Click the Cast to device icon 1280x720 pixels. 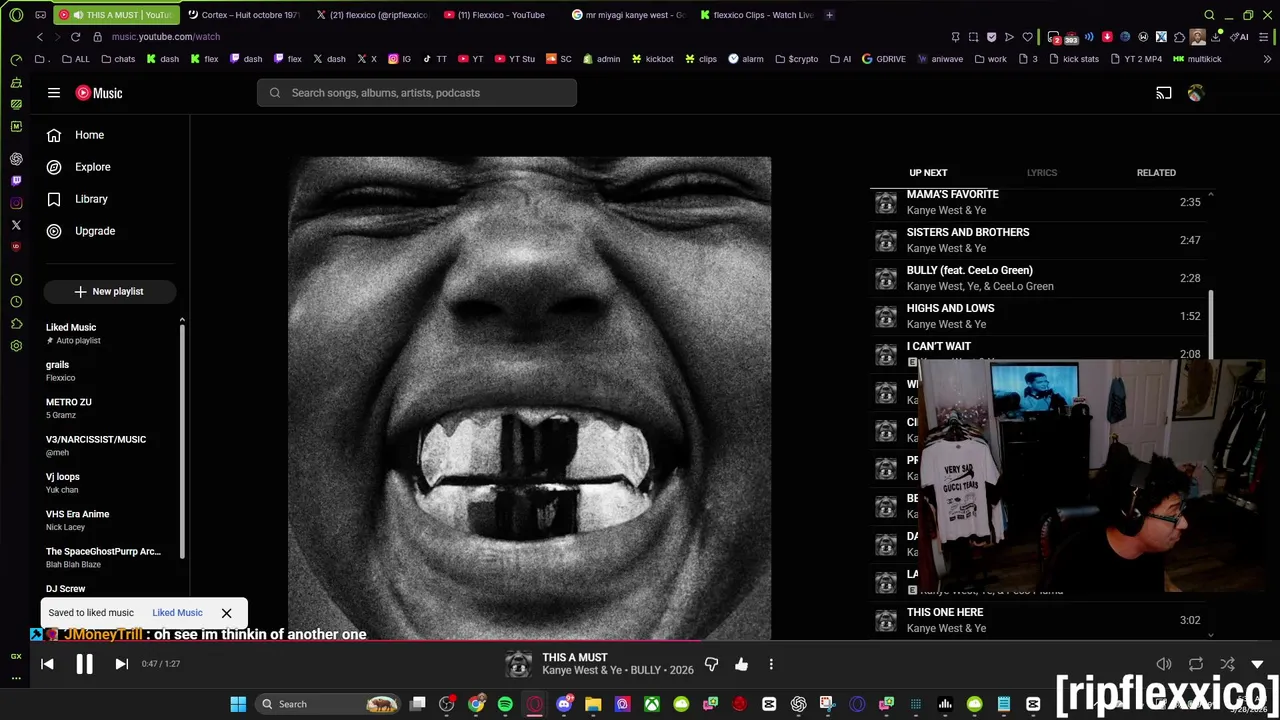[x=1164, y=93]
